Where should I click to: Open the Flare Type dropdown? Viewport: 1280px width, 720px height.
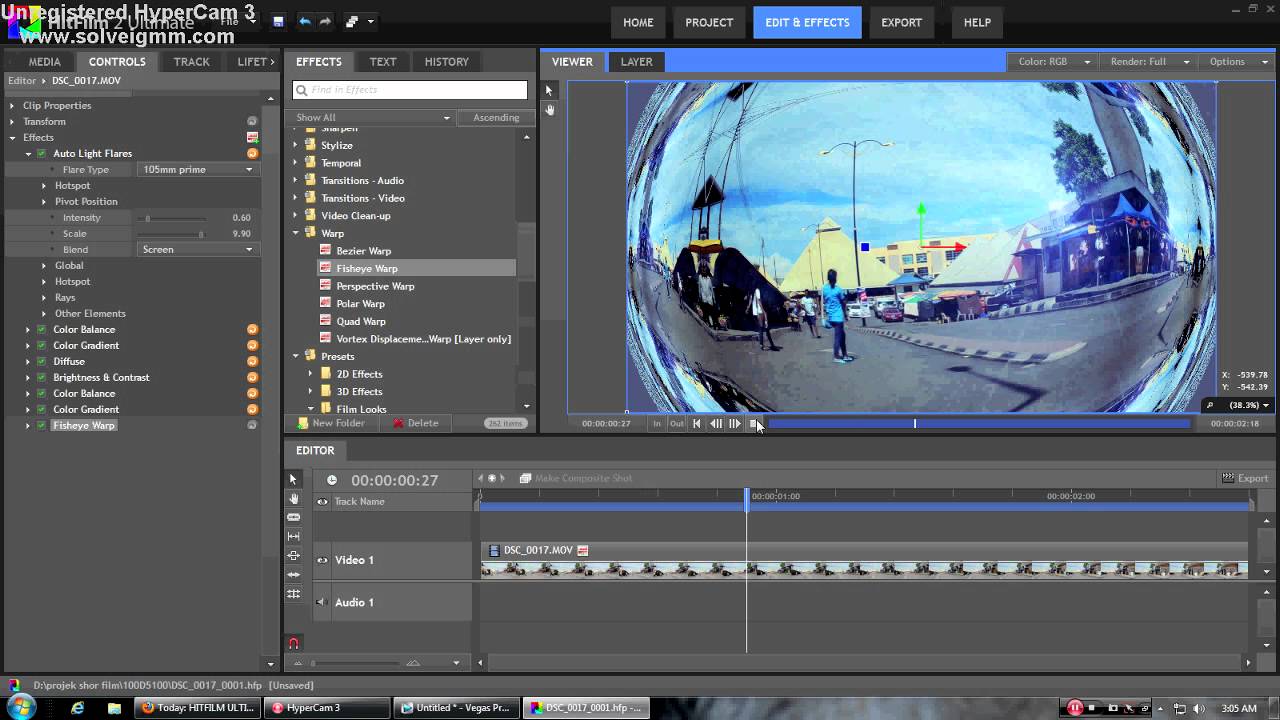197,169
